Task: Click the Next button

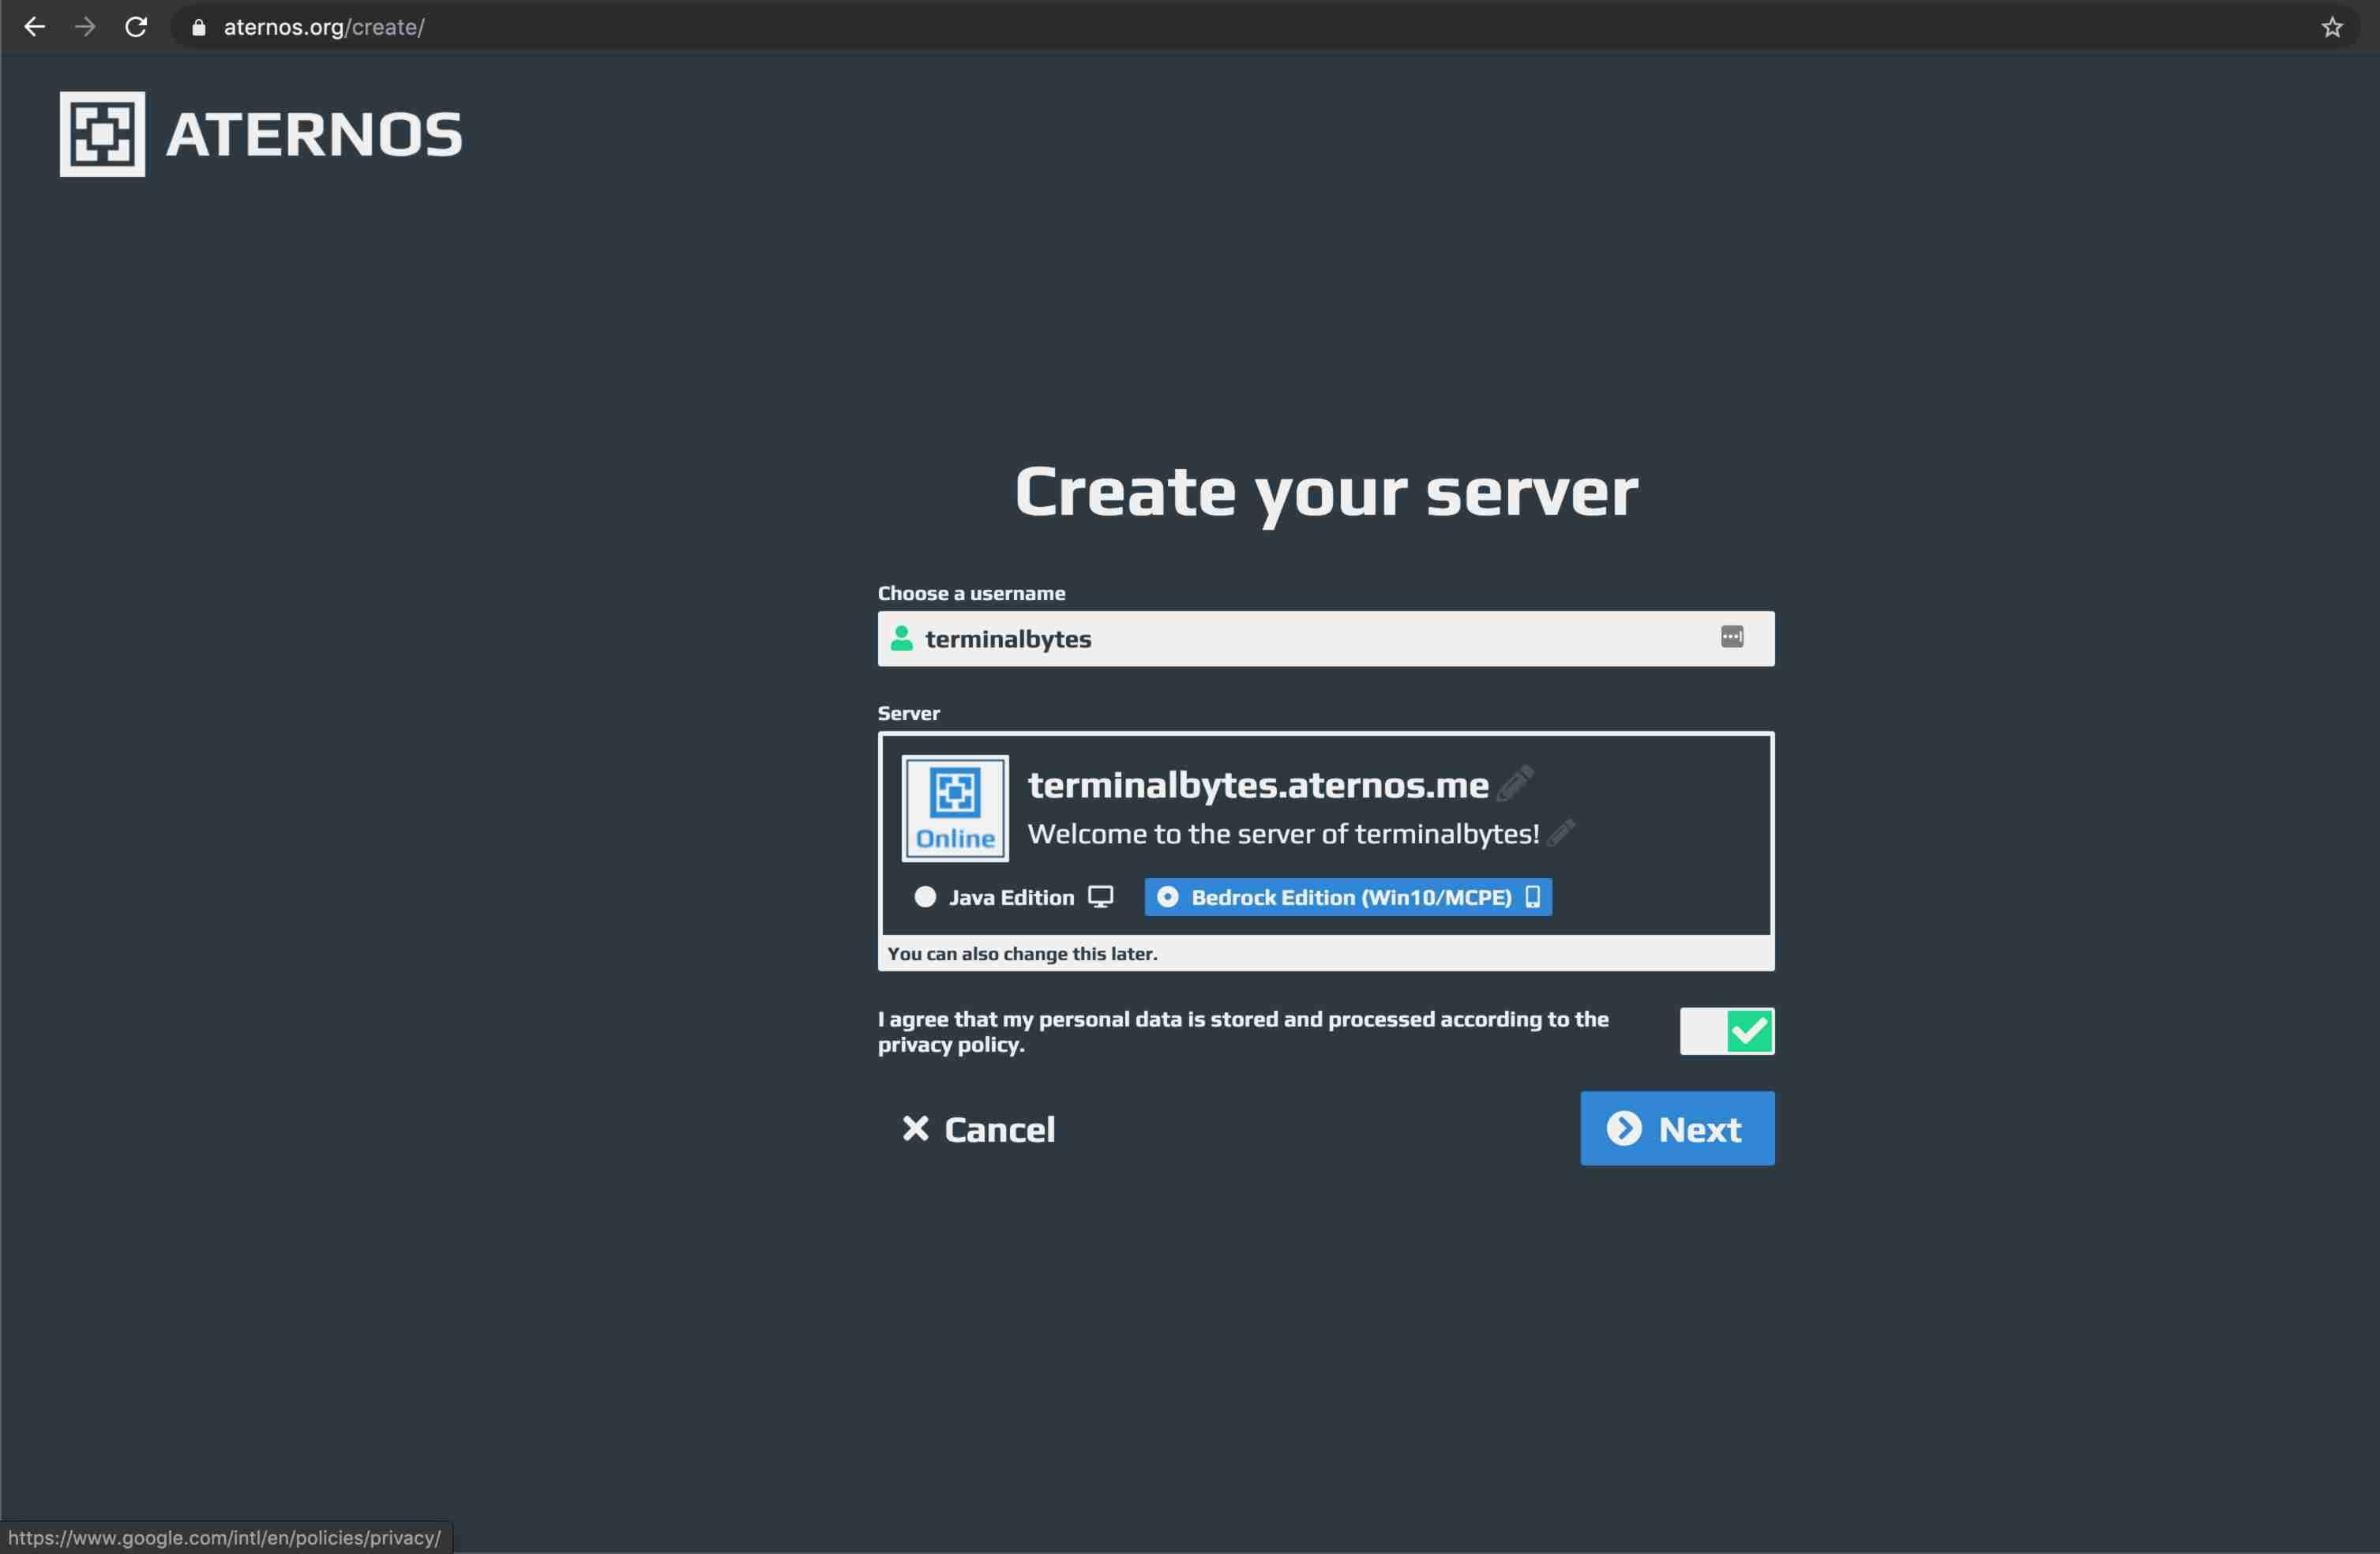Action: pyautogui.click(x=1677, y=1128)
